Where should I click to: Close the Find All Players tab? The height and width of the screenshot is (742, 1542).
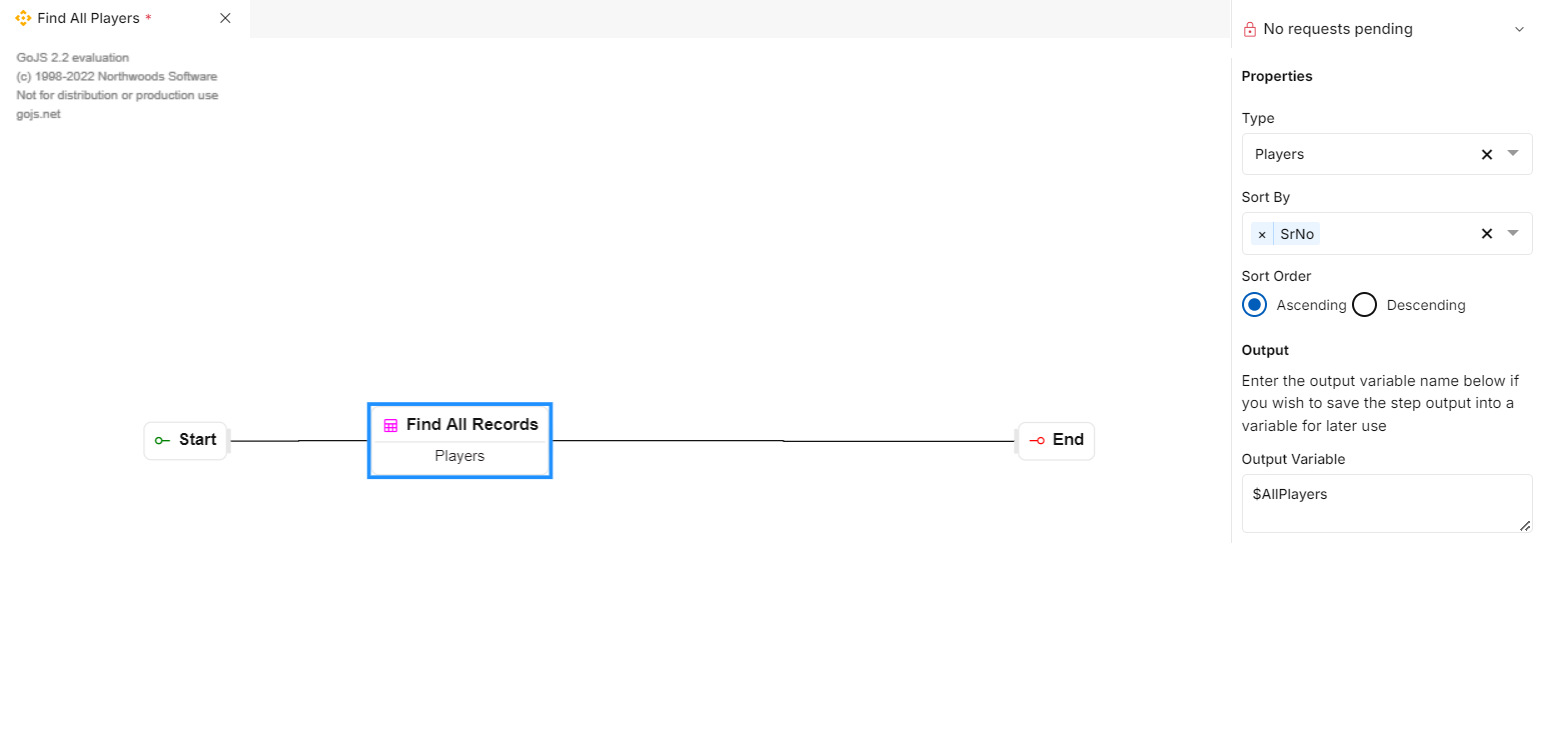click(225, 18)
